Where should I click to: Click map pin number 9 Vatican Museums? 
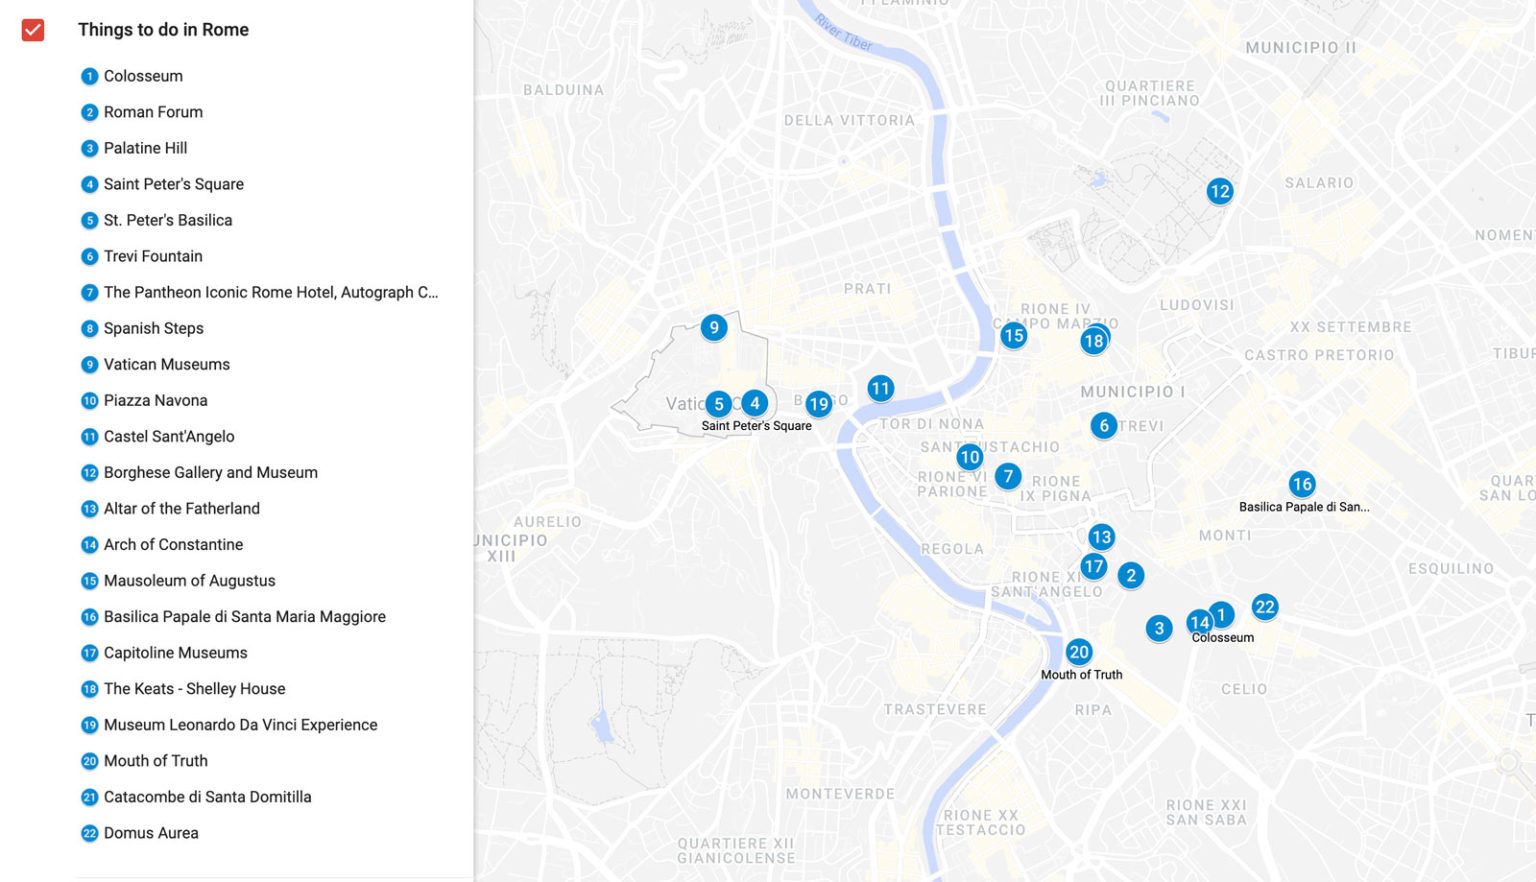[x=713, y=328]
